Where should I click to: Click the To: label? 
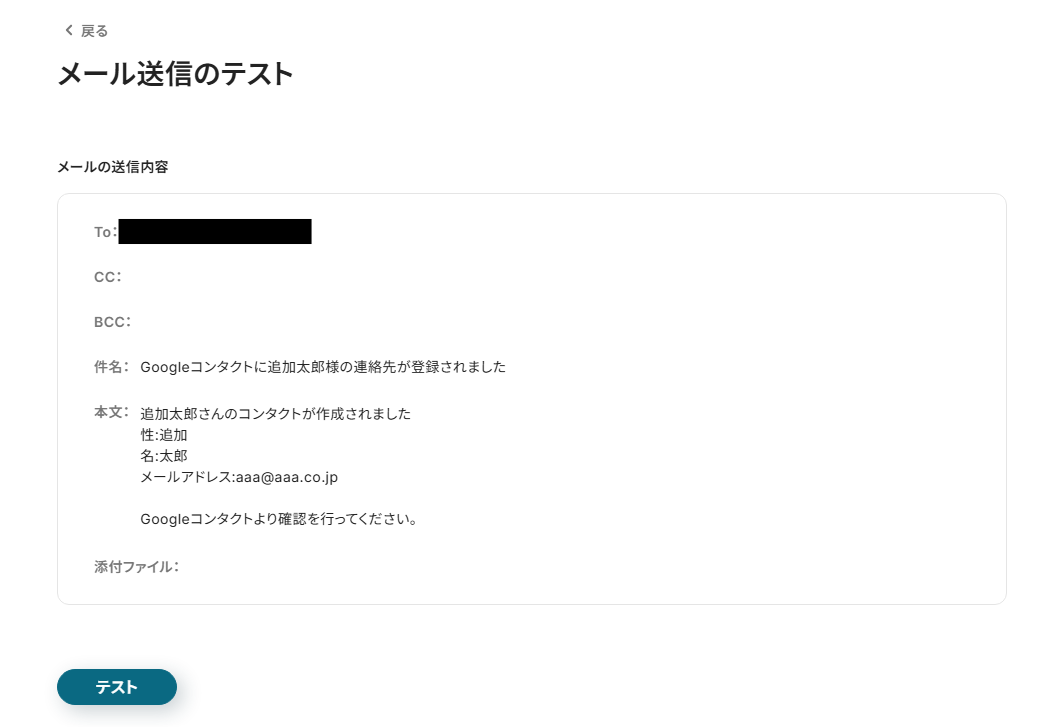coord(105,232)
